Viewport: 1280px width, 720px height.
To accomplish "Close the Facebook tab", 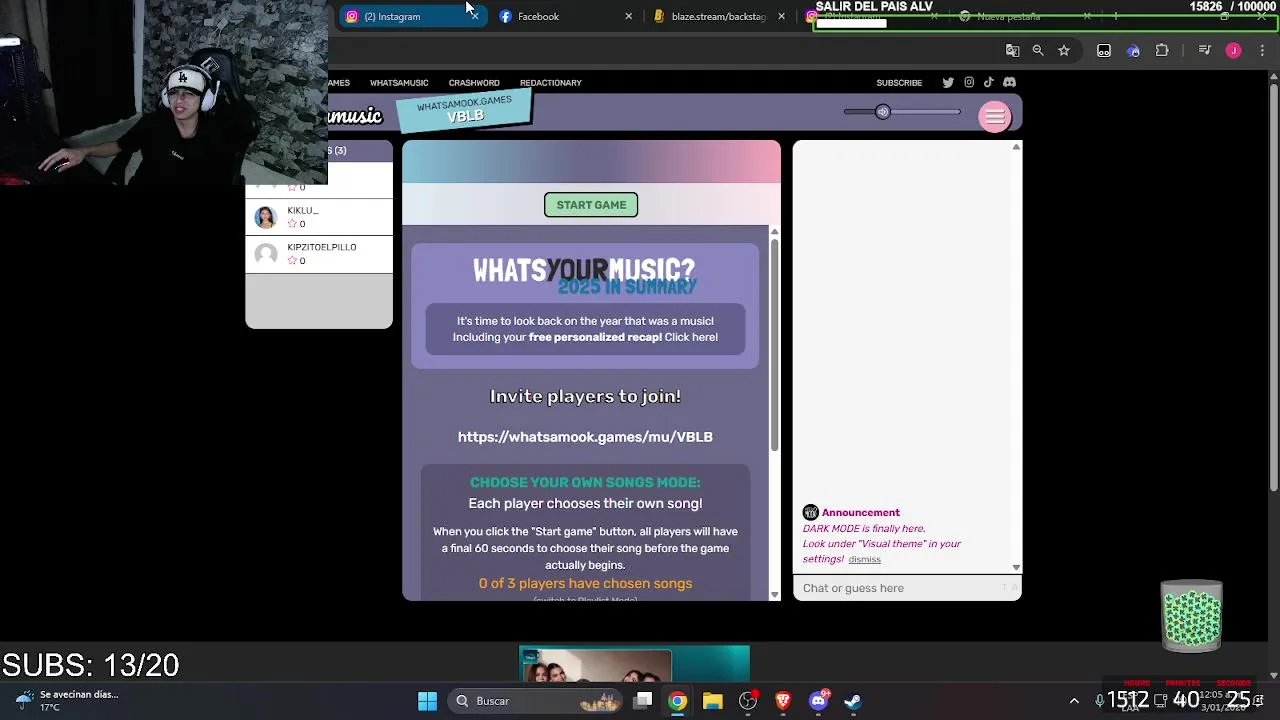I will 628,16.
